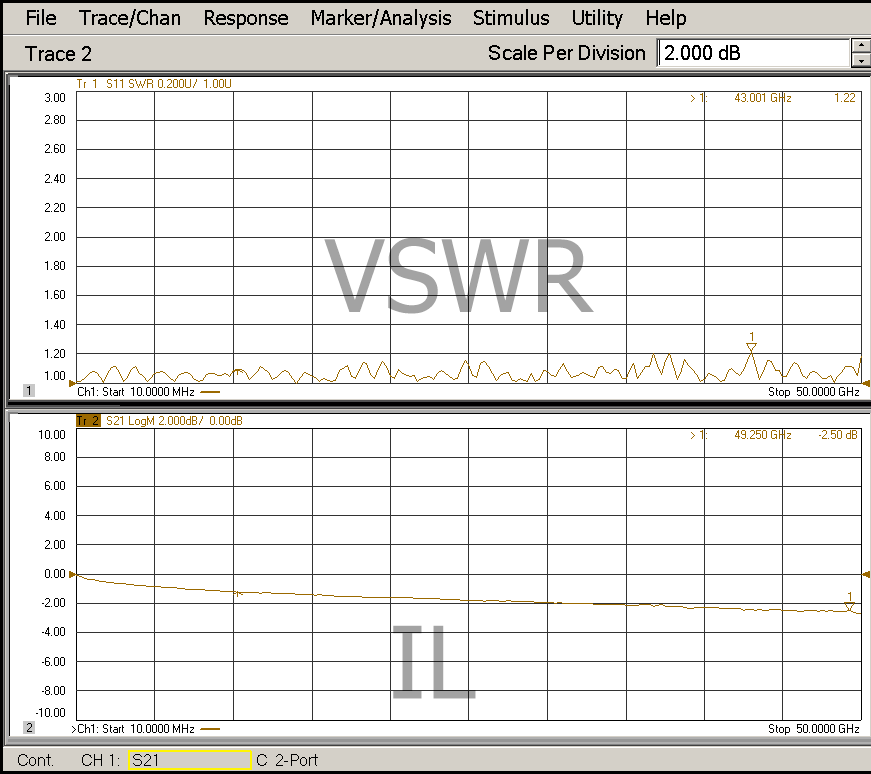Open the Stimulus menu
The width and height of the screenshot is (871, 774).
(x=511, y=18)
